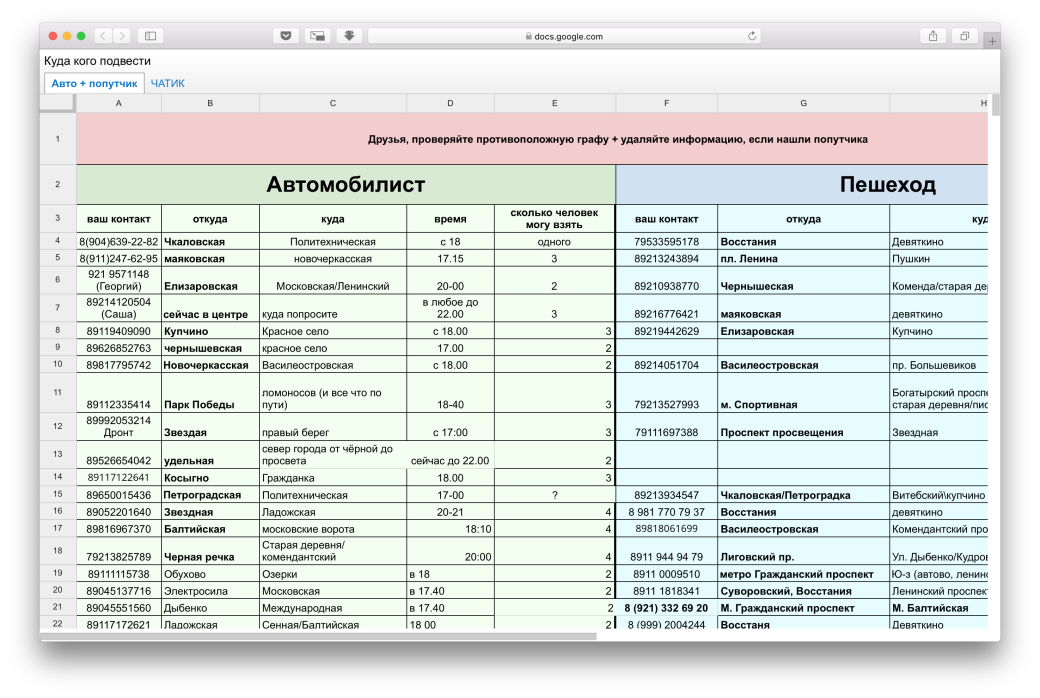This screenshot has height=698, width=1040.
Task: Click the пл. Ленина cell
Action: [x=803, y=259]
